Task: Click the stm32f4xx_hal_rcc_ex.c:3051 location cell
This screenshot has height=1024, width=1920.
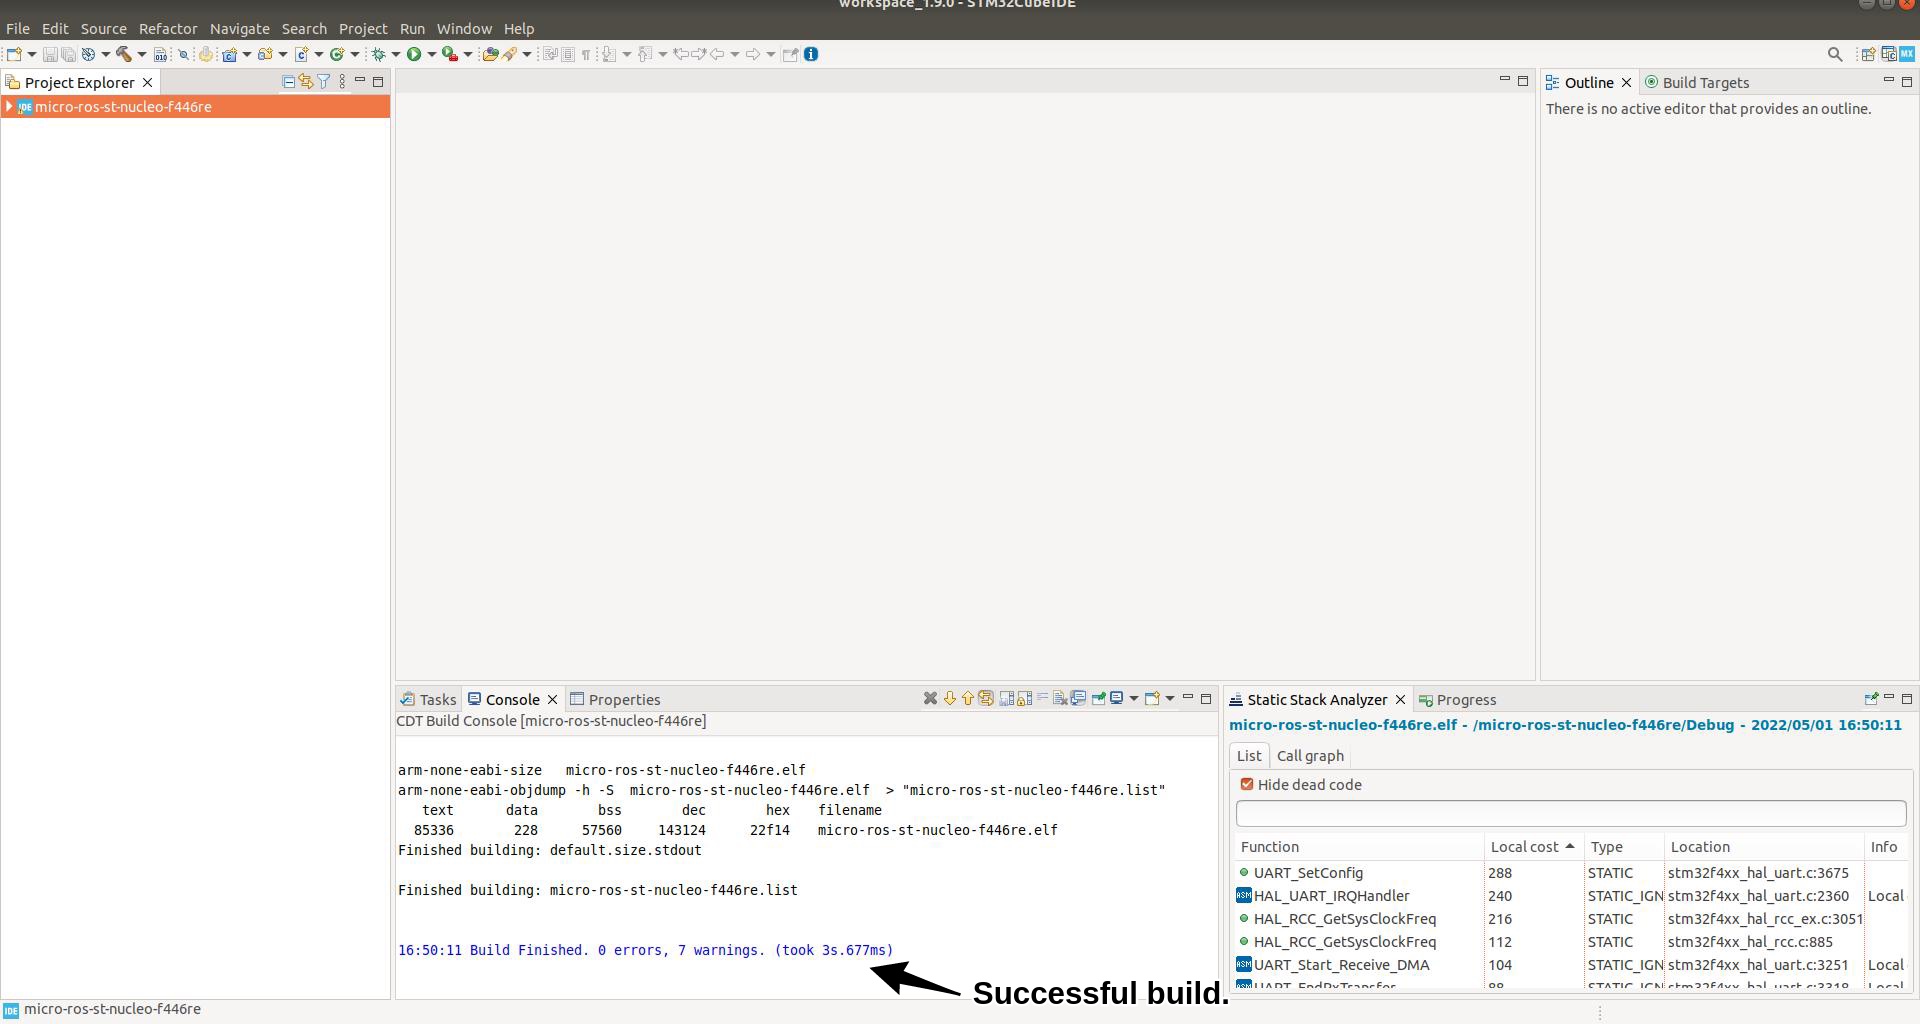Action: click(x=1765, y=919)
